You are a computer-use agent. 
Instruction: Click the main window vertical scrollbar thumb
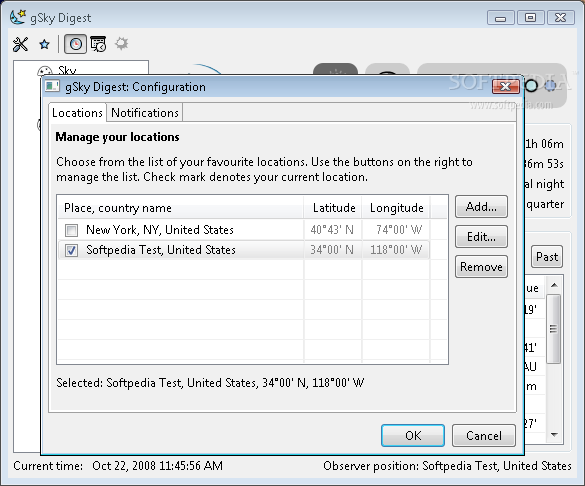coord(554,329)
